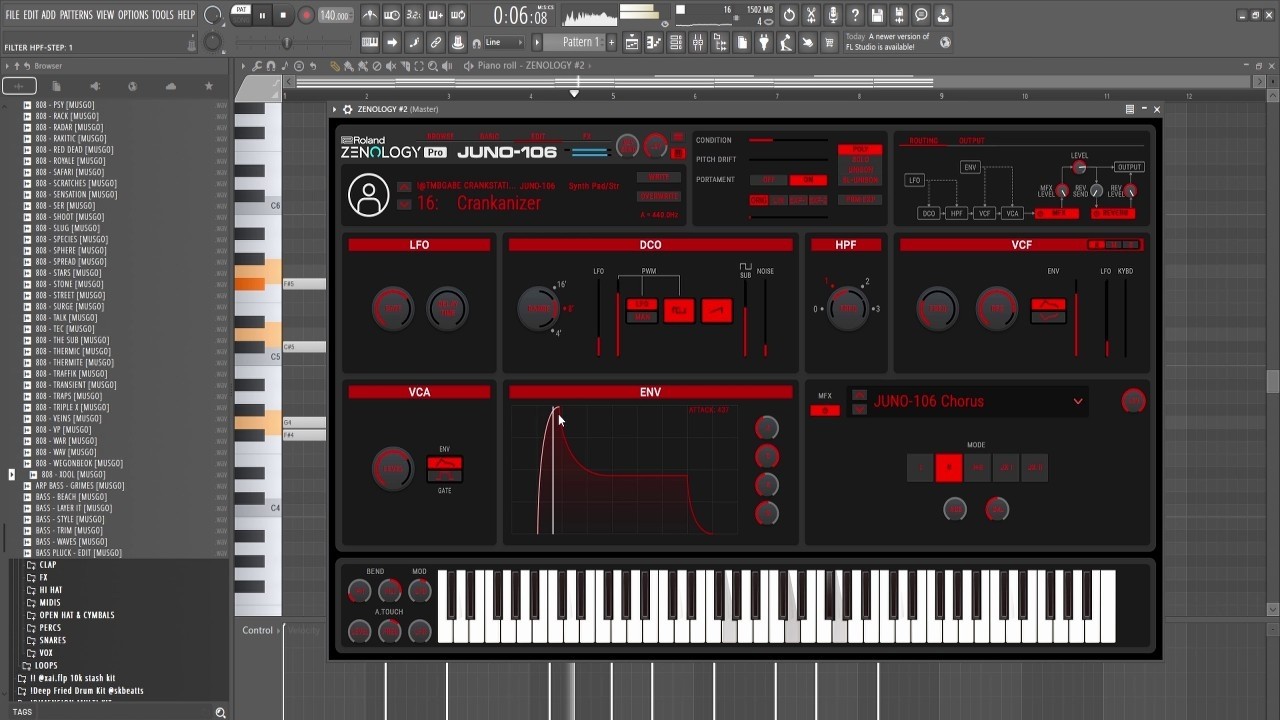Viewport: 1280px width, 720px height.
Task: Click the record button in the transport
Action: 307,15
